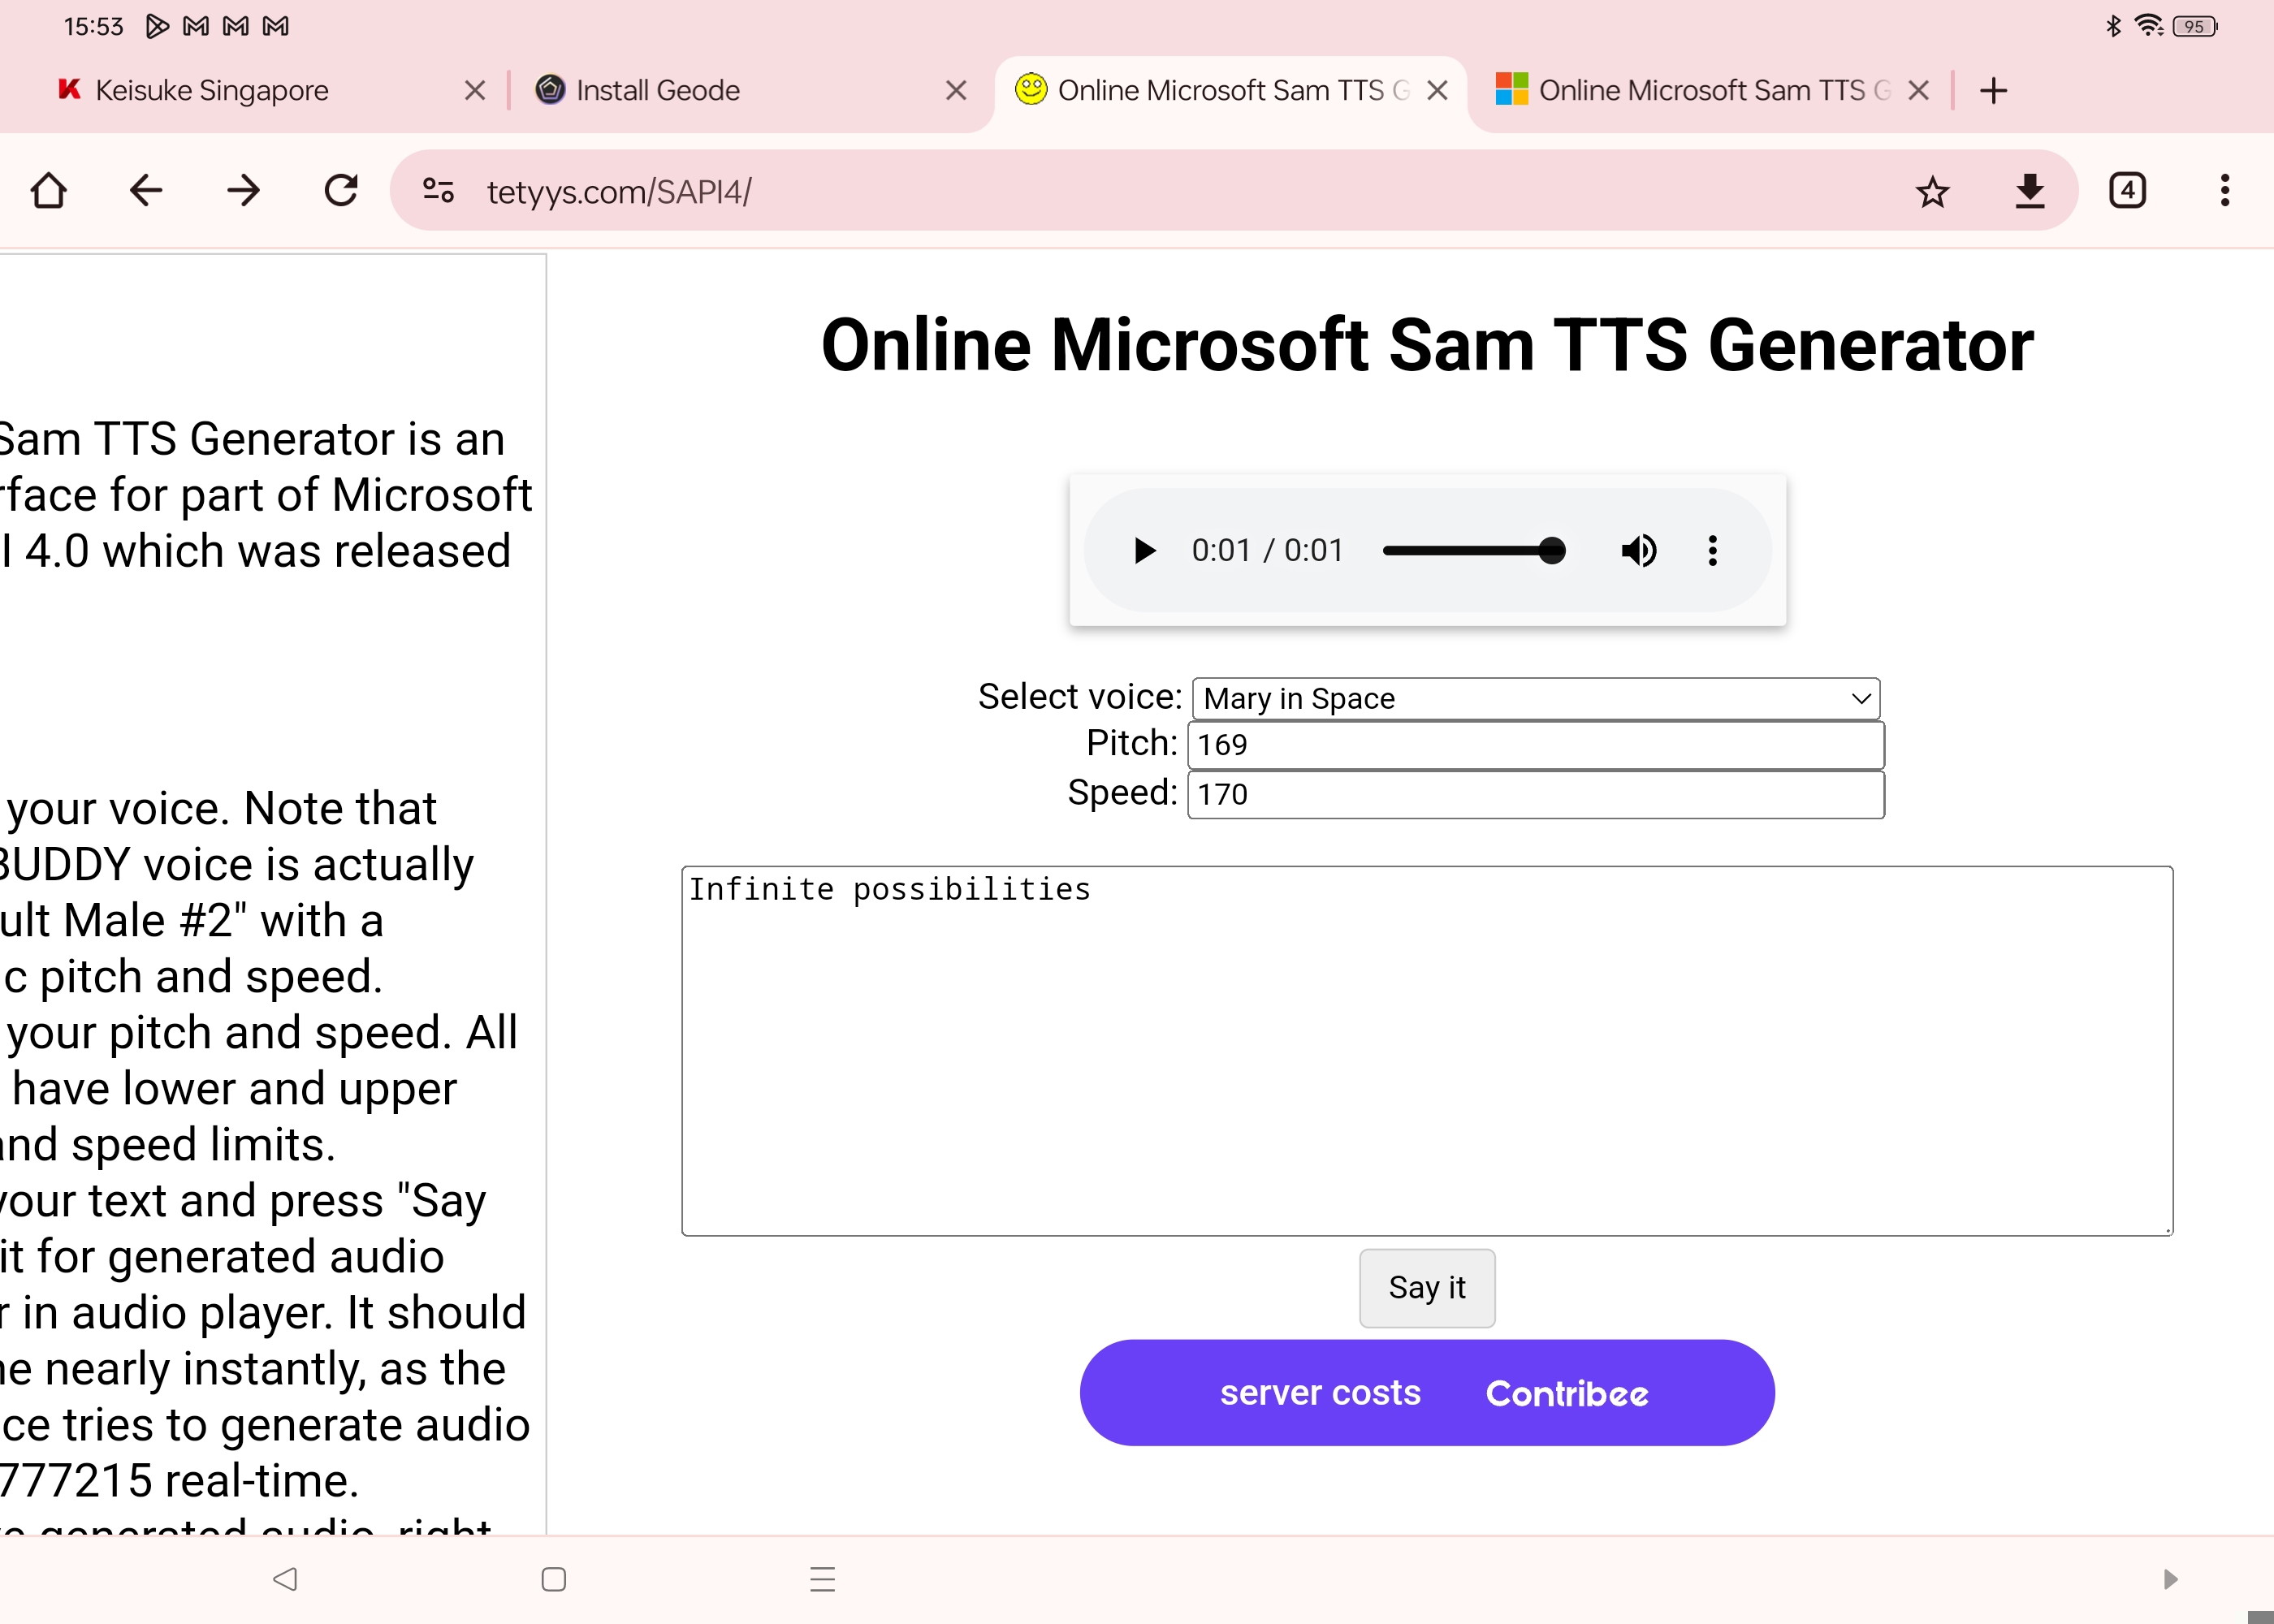Click the Contribee server costs button
This screenshot has width=2274, height=1624.
click(x=1427, y=1392)
